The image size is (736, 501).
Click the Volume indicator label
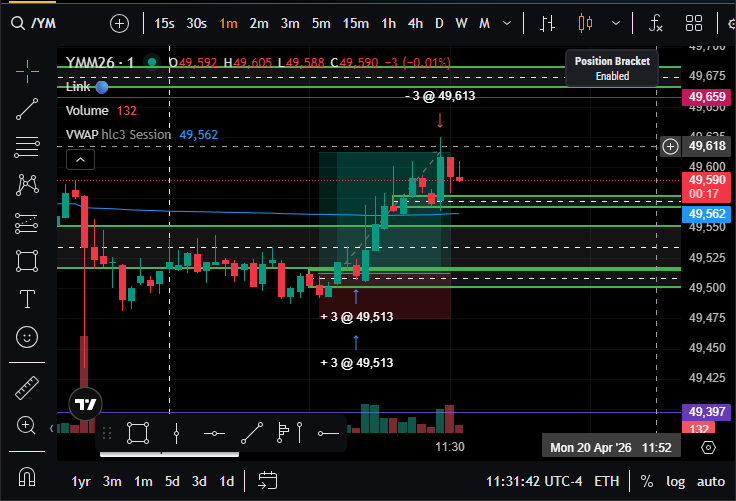(x=87, y=111)
